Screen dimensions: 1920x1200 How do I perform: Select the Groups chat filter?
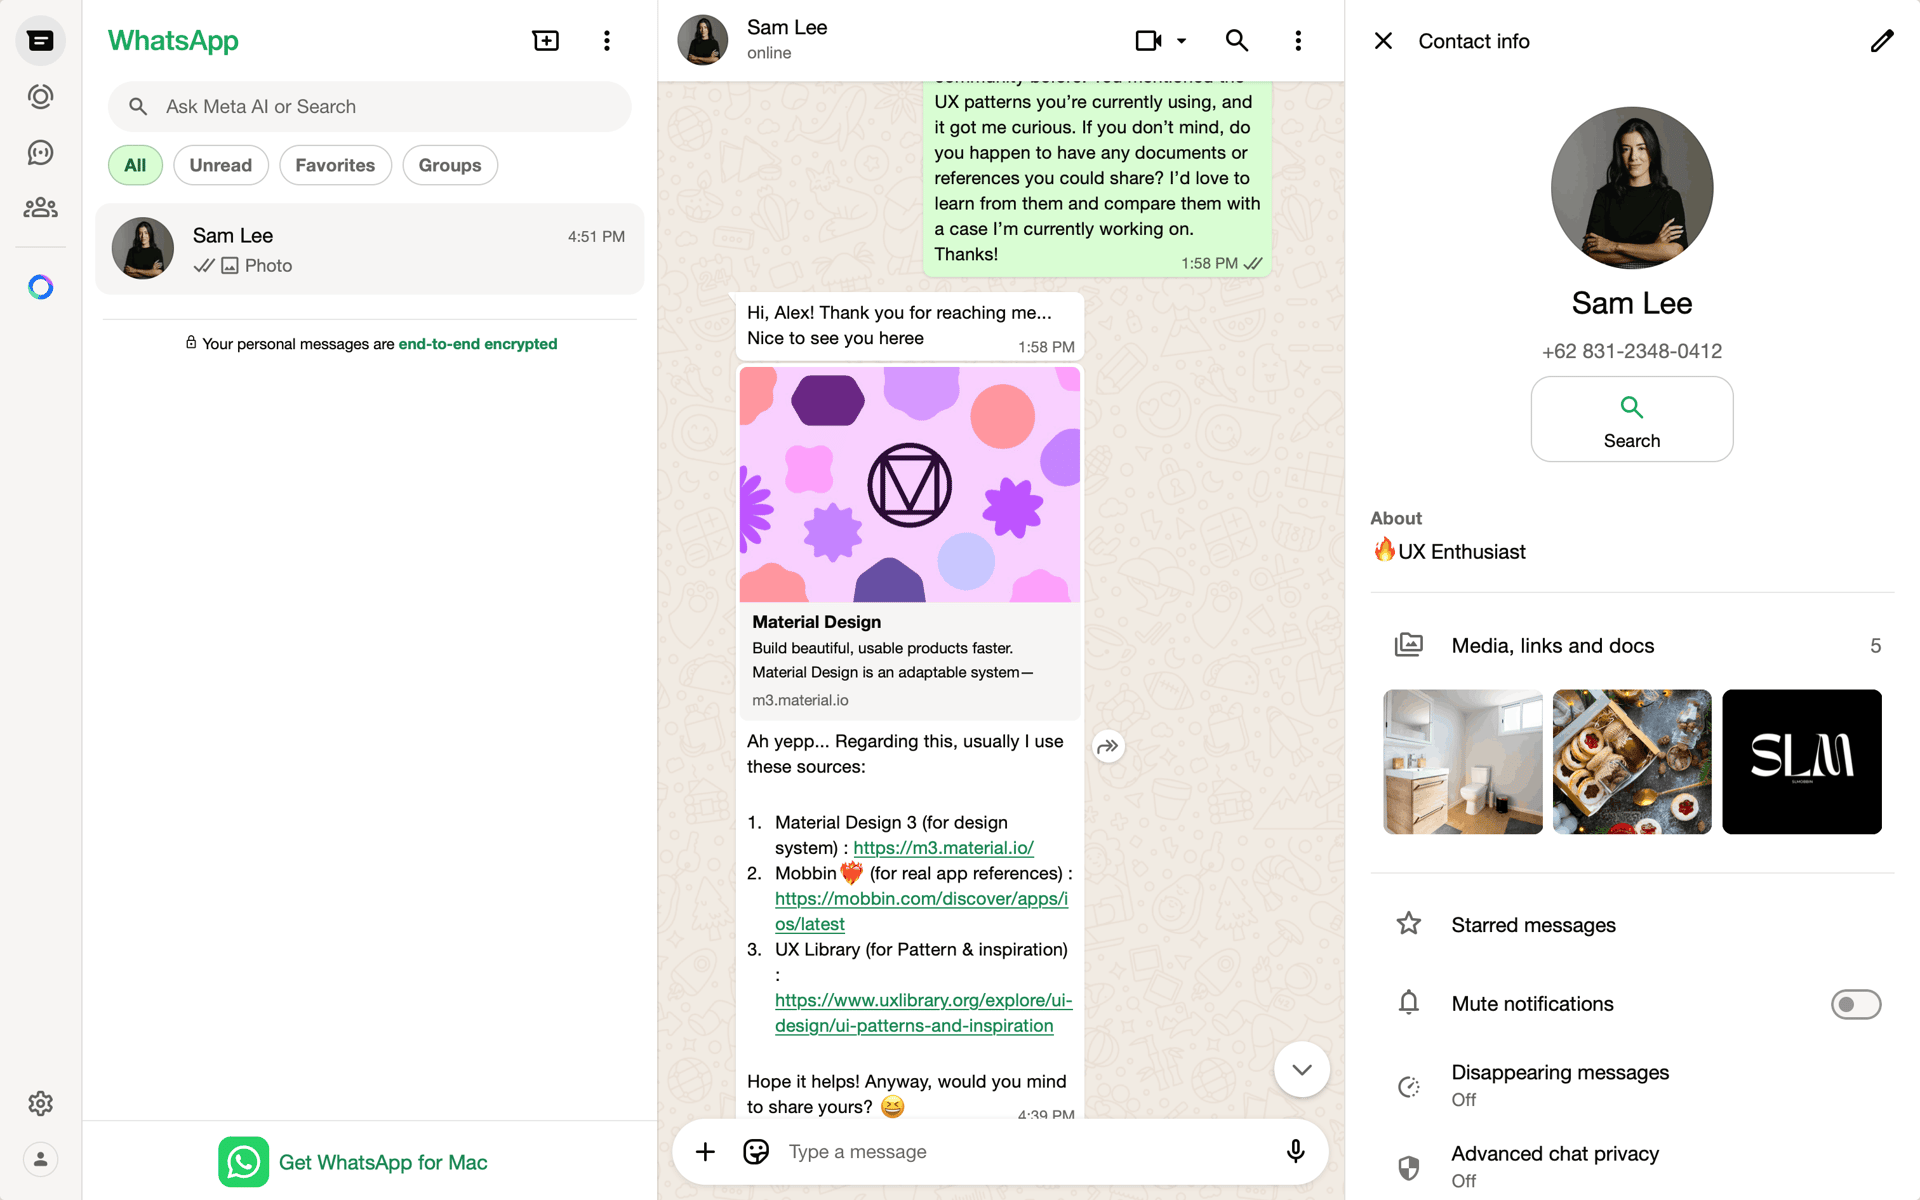pos(450,165)
